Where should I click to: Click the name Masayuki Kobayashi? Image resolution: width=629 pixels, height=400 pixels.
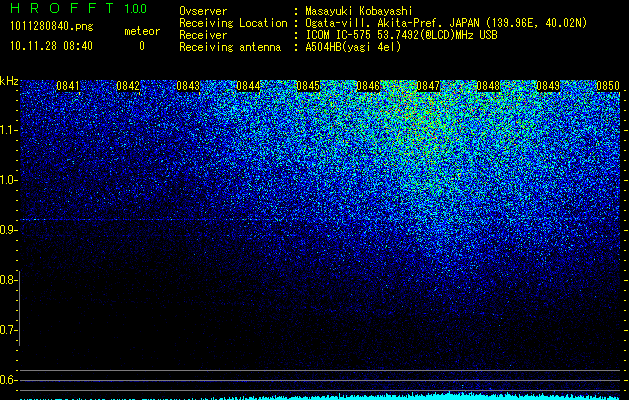click(x=359, y=11)
